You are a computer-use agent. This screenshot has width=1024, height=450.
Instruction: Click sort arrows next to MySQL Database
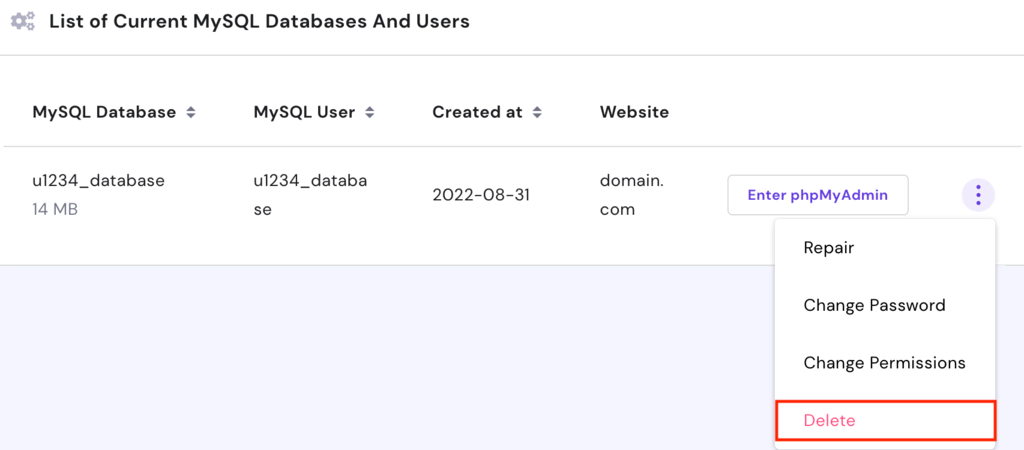190,113
